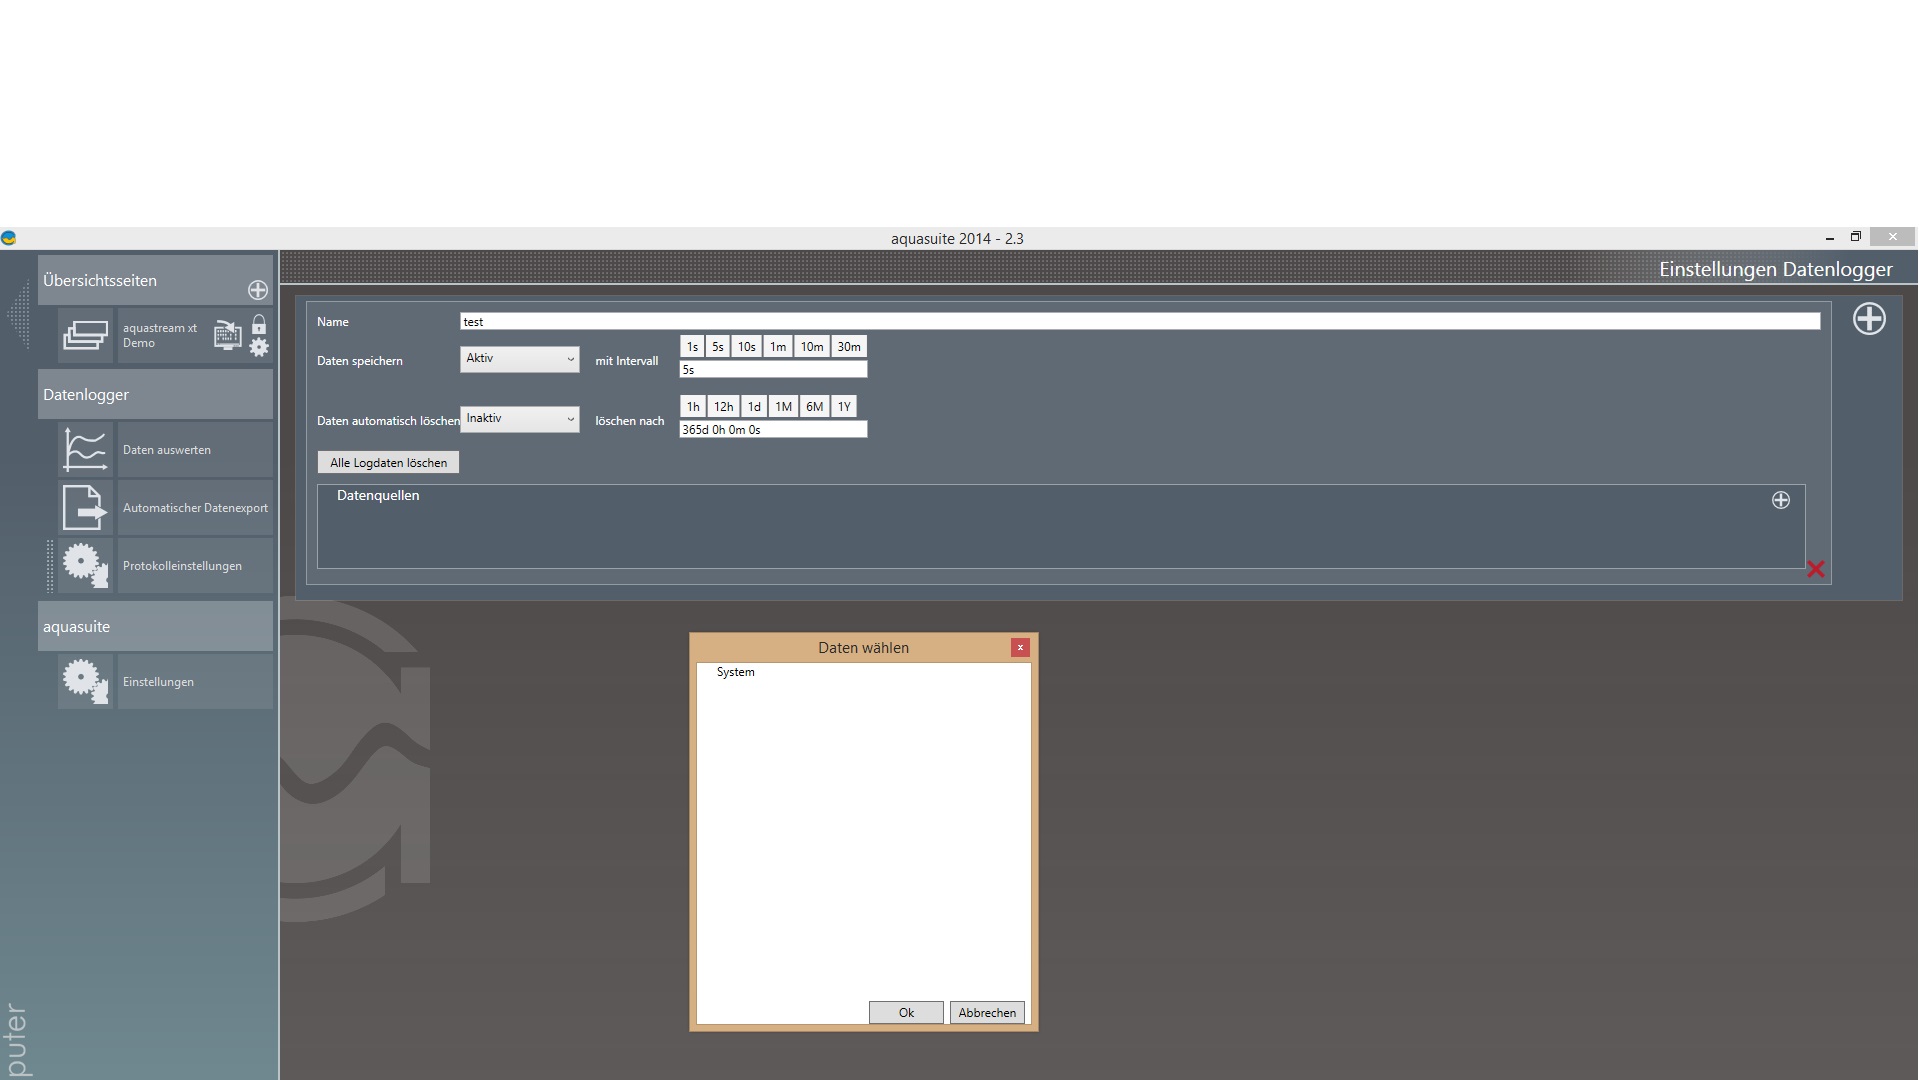Viewport: 1919px width, 1080px height.
Task: Set delete-after to 1d
Action: pyautogui.click(x=754, y=407)
